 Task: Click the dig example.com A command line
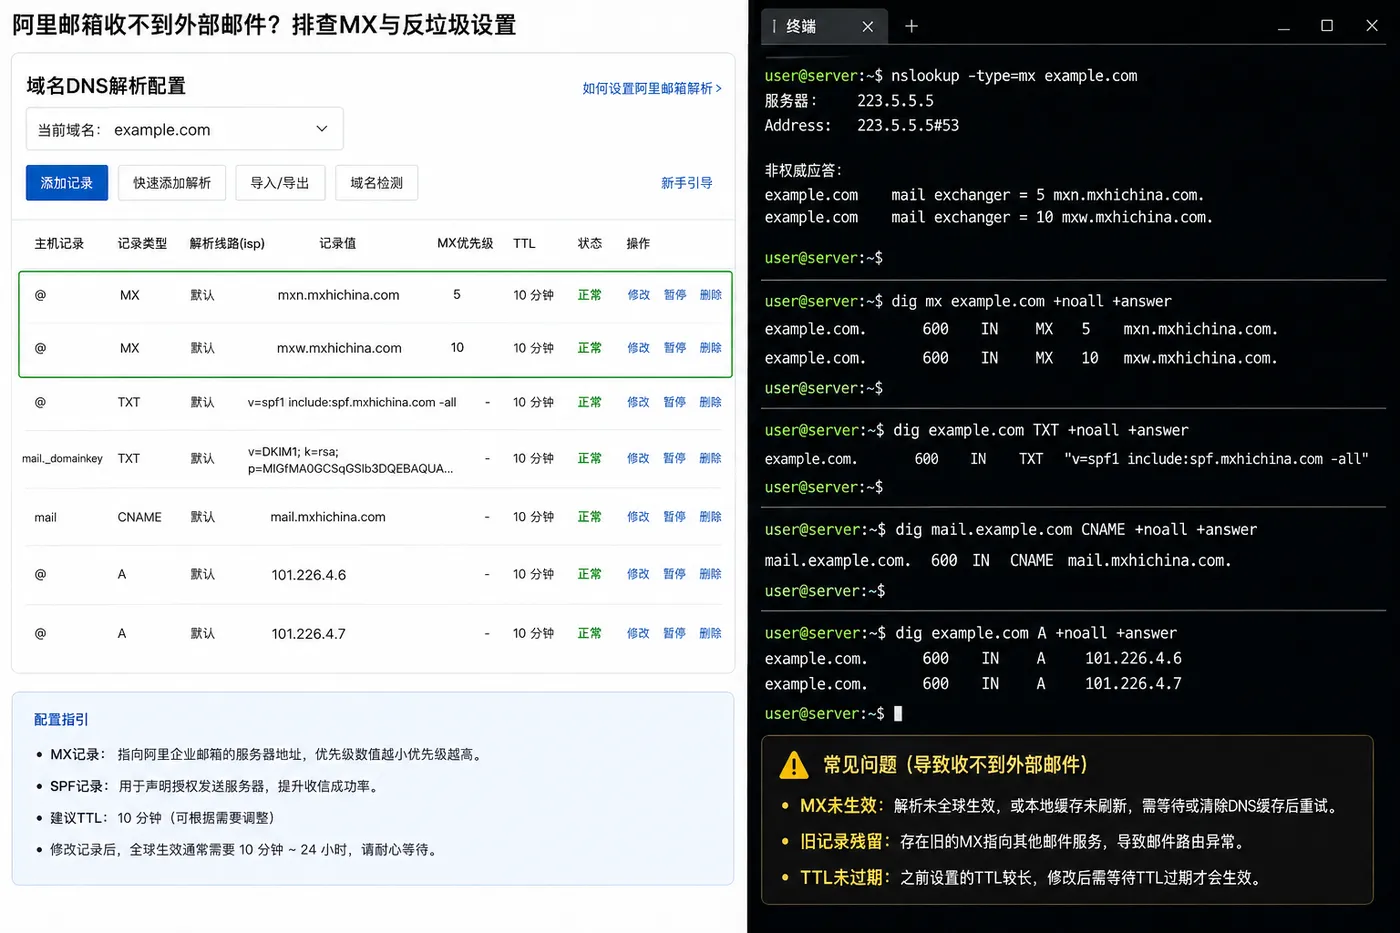click(1035, 633)
